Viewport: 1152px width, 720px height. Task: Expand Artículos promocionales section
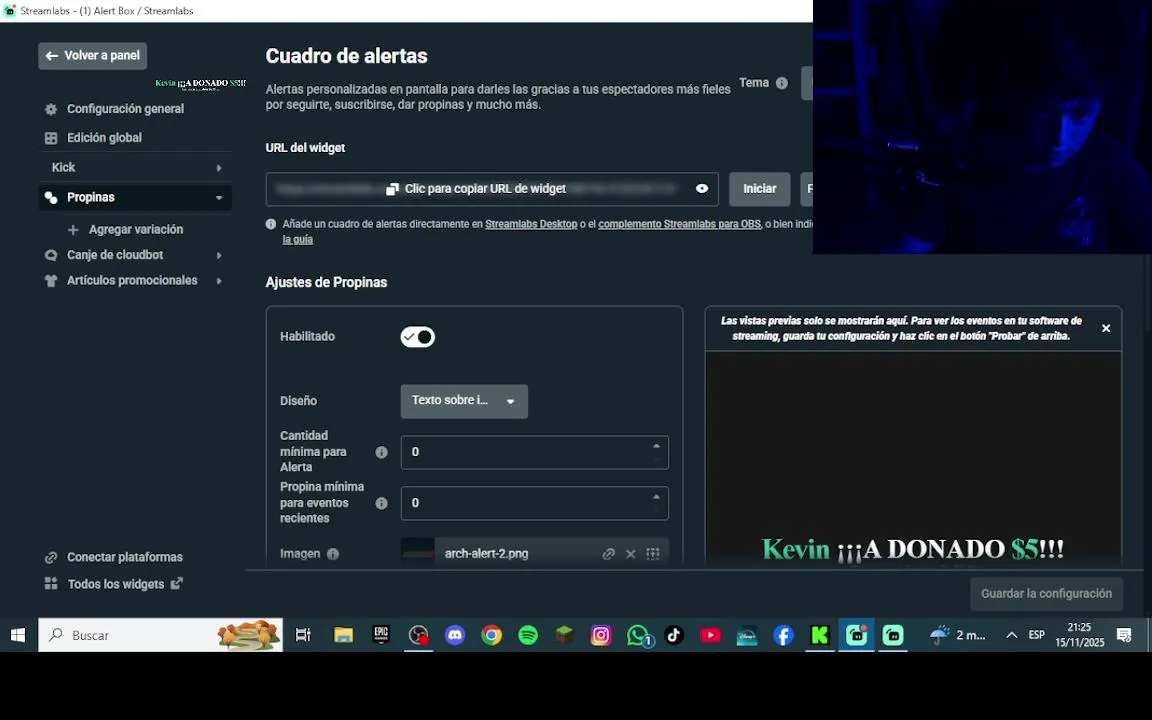point(219,281)
